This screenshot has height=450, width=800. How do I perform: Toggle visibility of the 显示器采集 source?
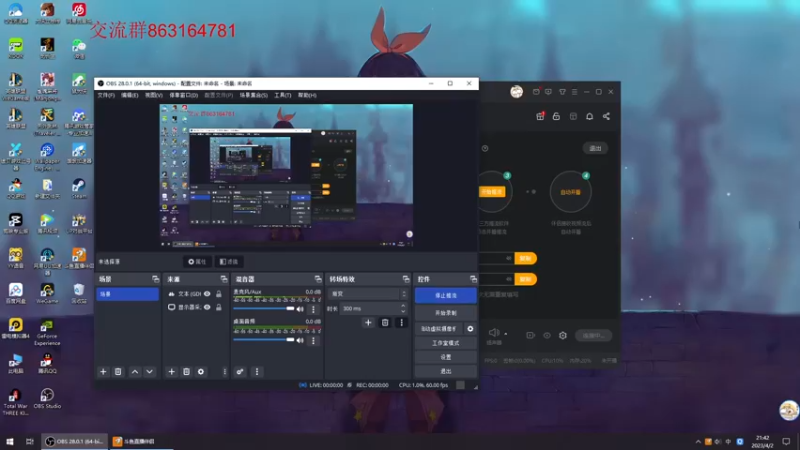[207, 307]
